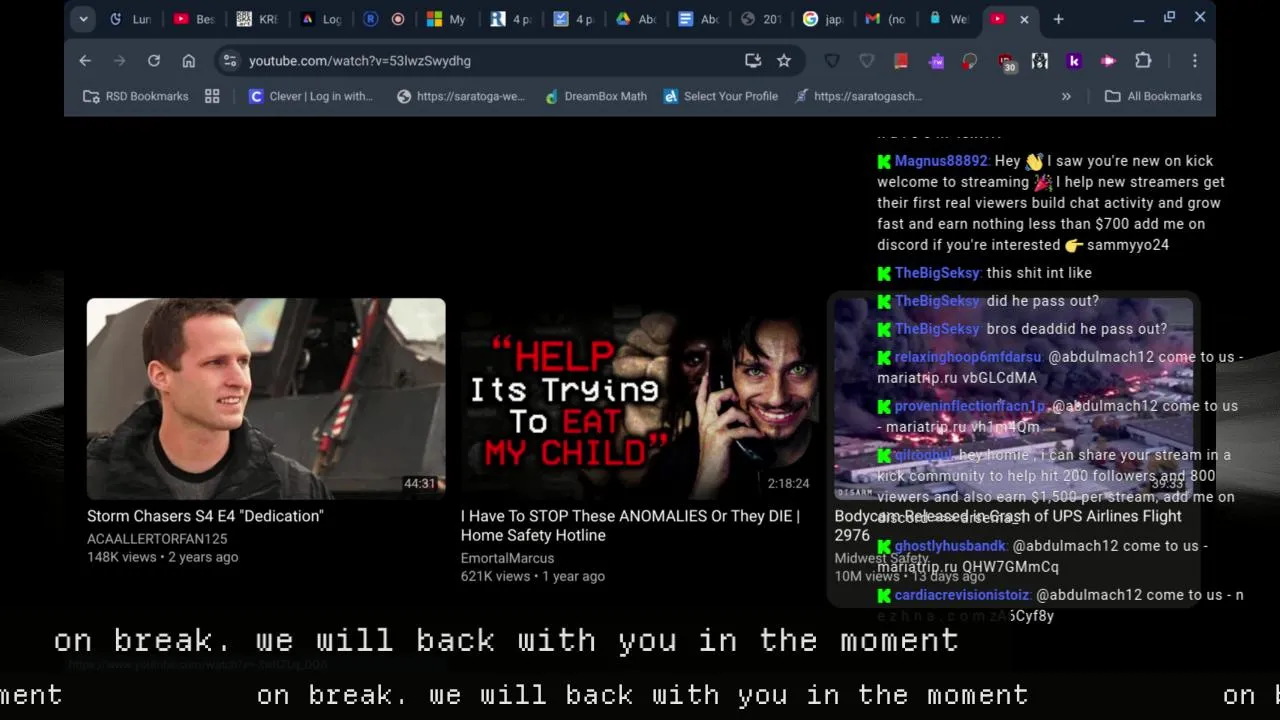Click the Magnus88892 chat username

coord(941,161)
